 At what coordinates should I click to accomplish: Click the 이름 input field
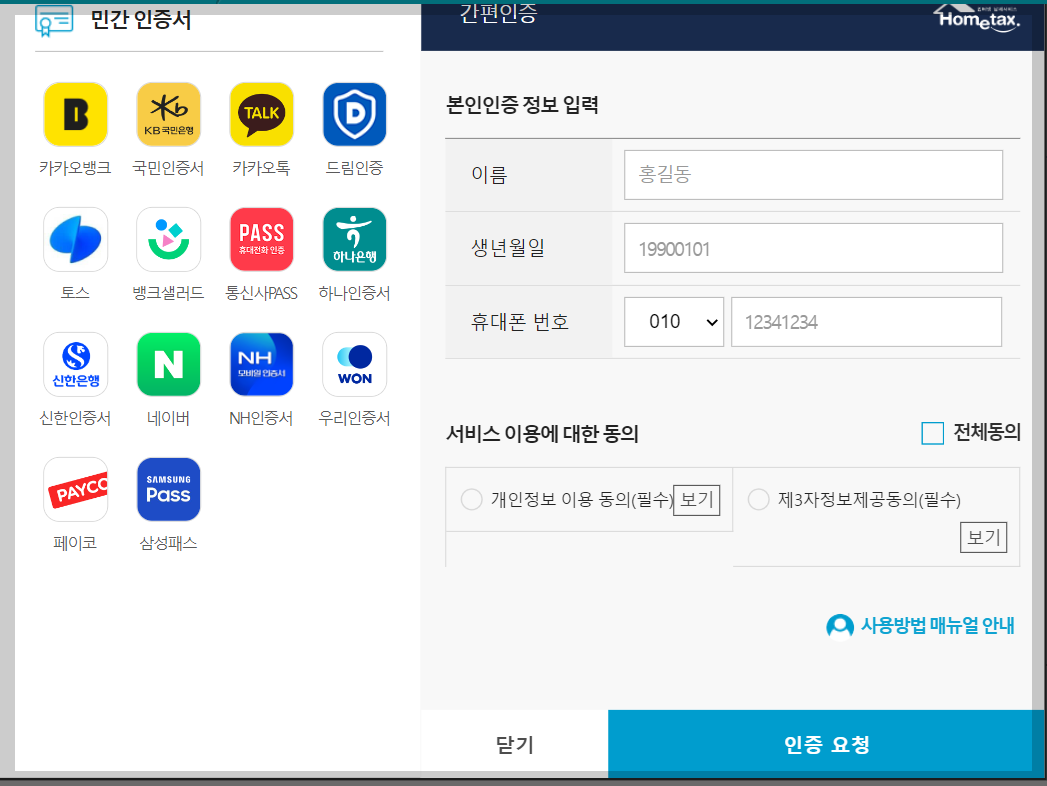[813, 174]
